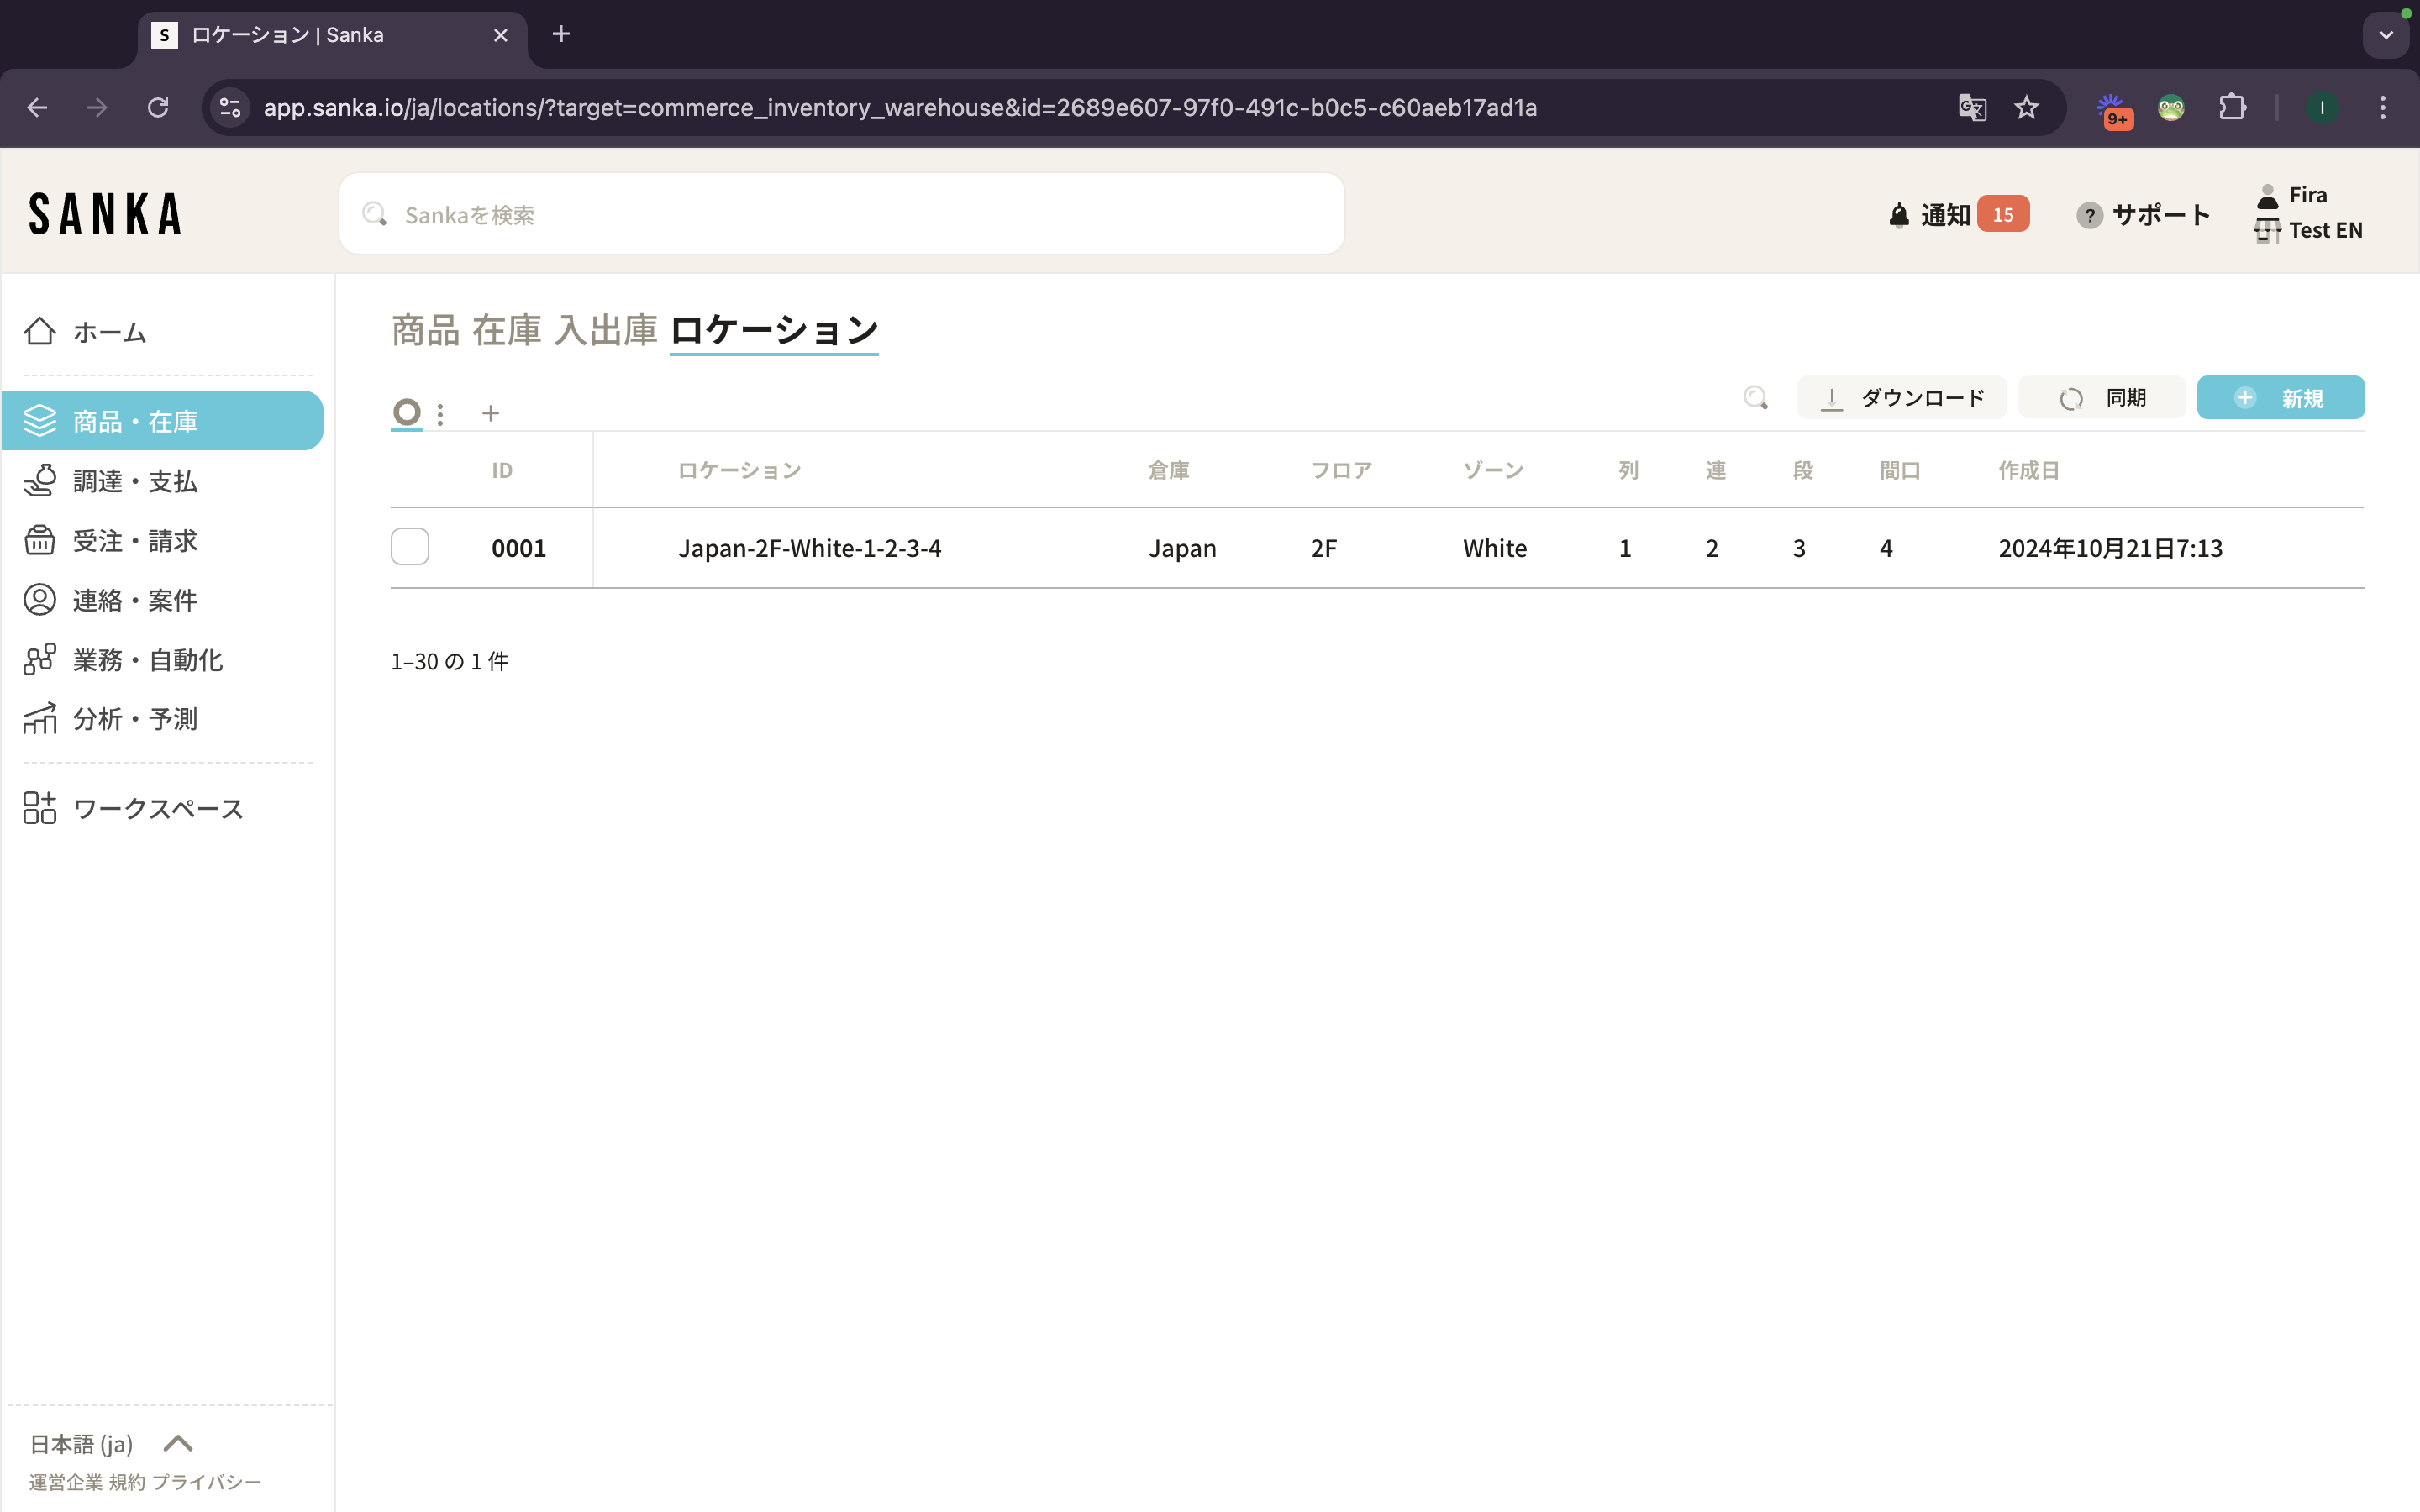Open the Fira Test EN account menu
This screenshot has width=2420, height=1512.
point(2308,212)
